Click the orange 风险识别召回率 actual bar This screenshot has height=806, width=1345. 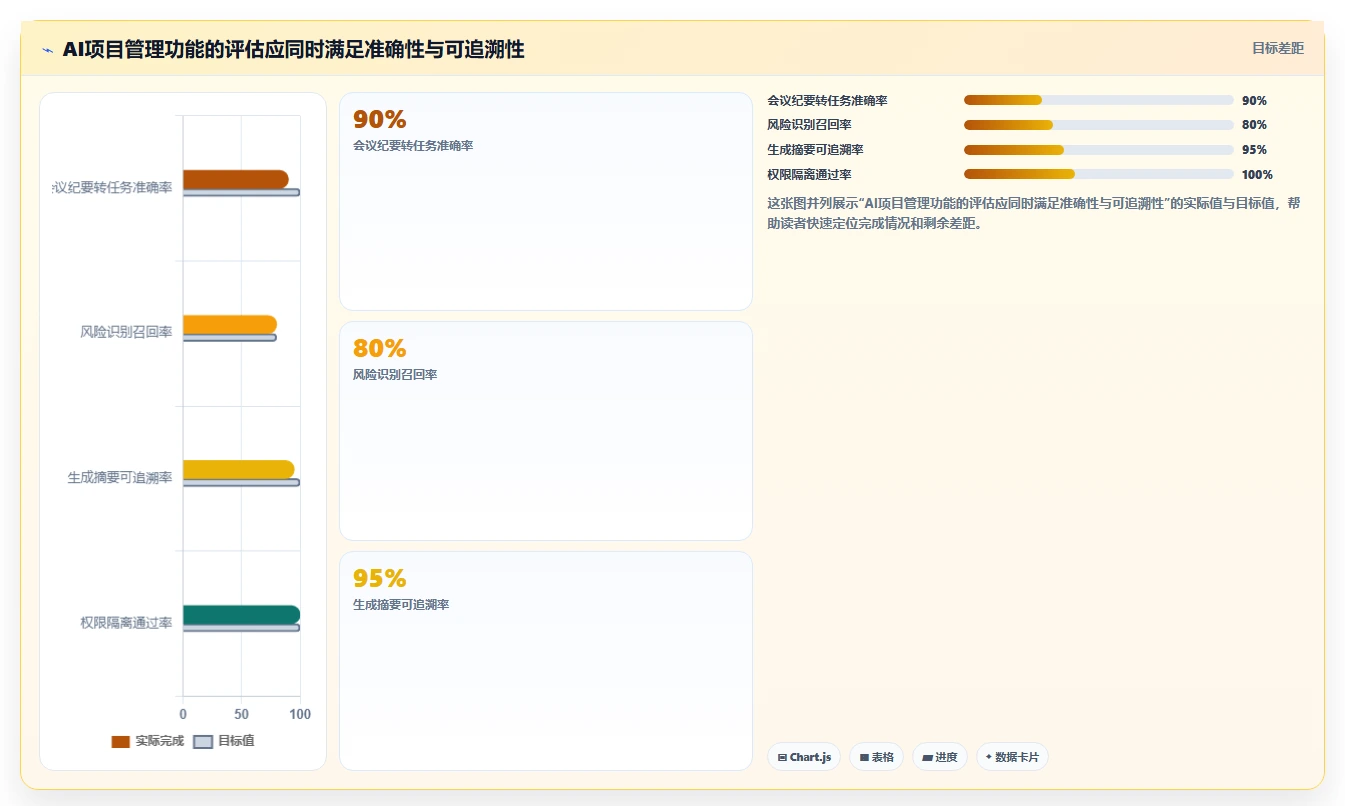click(x=230, y=324)
